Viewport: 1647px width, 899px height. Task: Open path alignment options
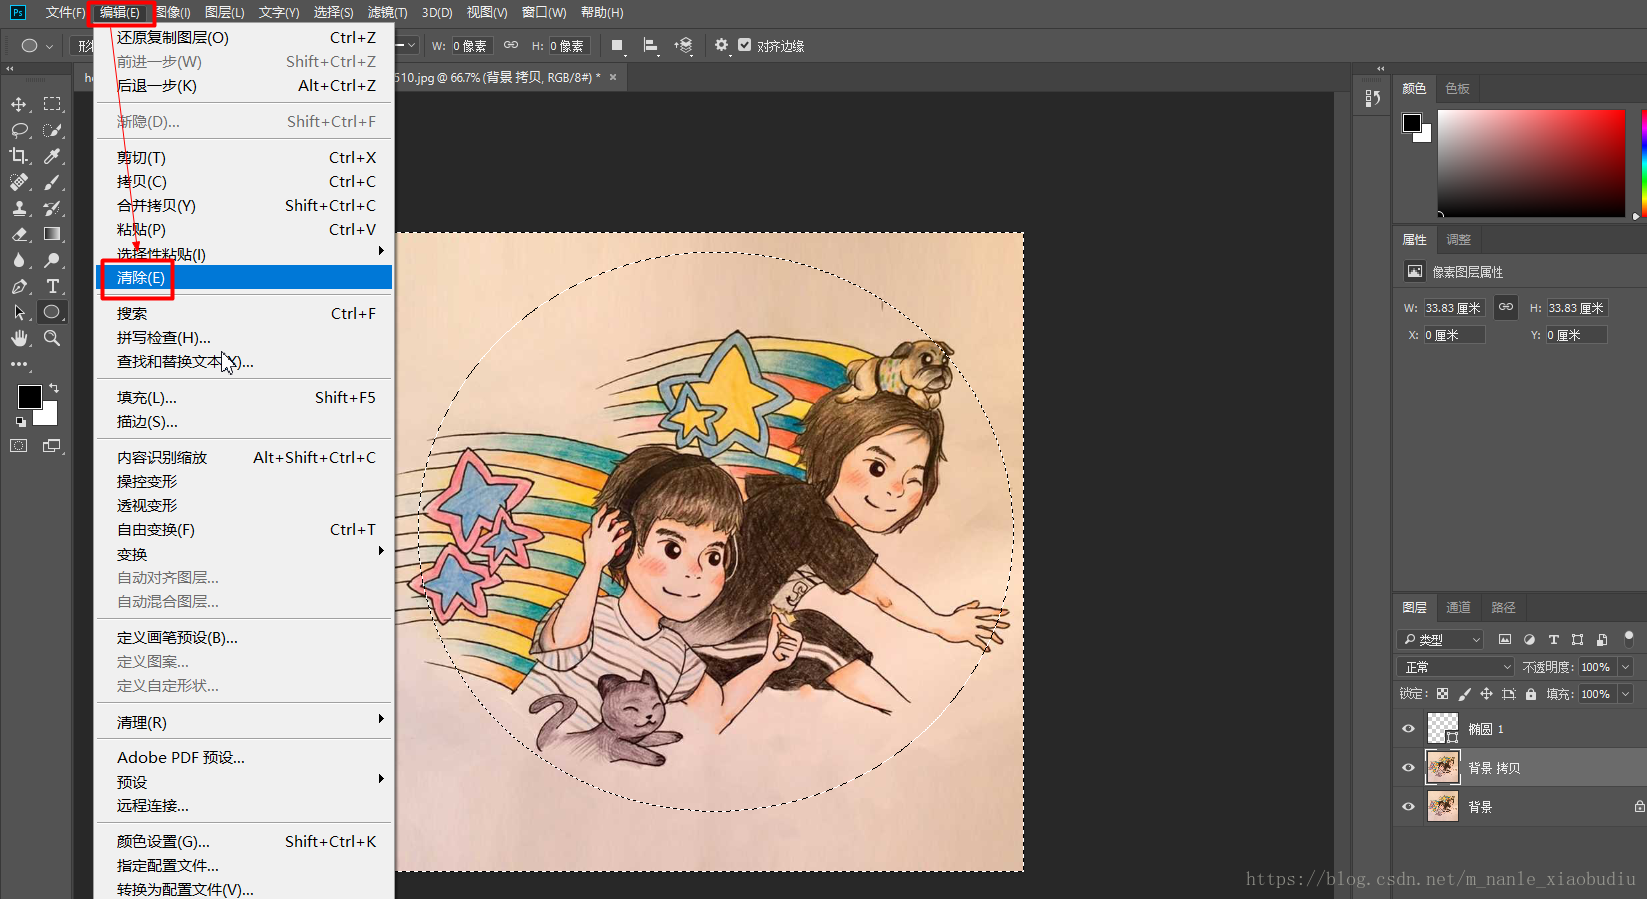point(650,45)
